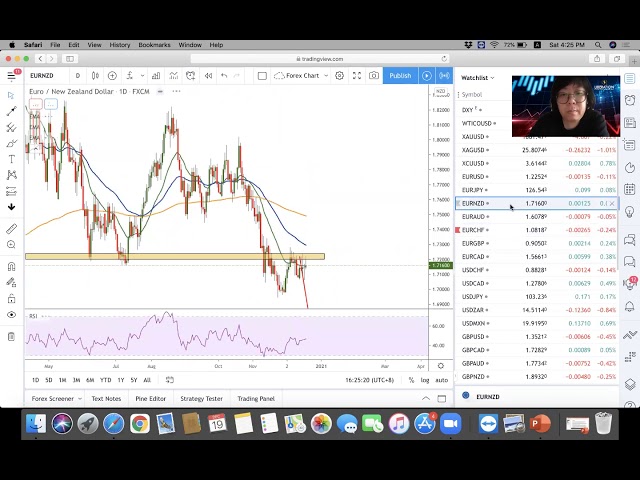The width and height of the screenshot is (640, 480).
Task: Select the trend line drawing tool
Action: click(x=11, y=111)
